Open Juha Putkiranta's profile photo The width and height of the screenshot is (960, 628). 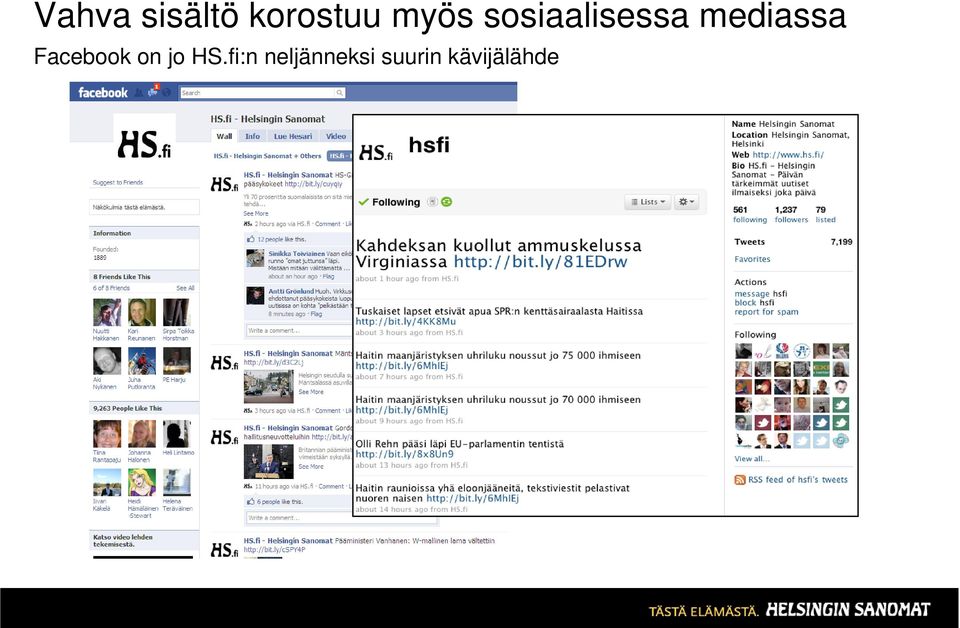click(x=142, y=361)
